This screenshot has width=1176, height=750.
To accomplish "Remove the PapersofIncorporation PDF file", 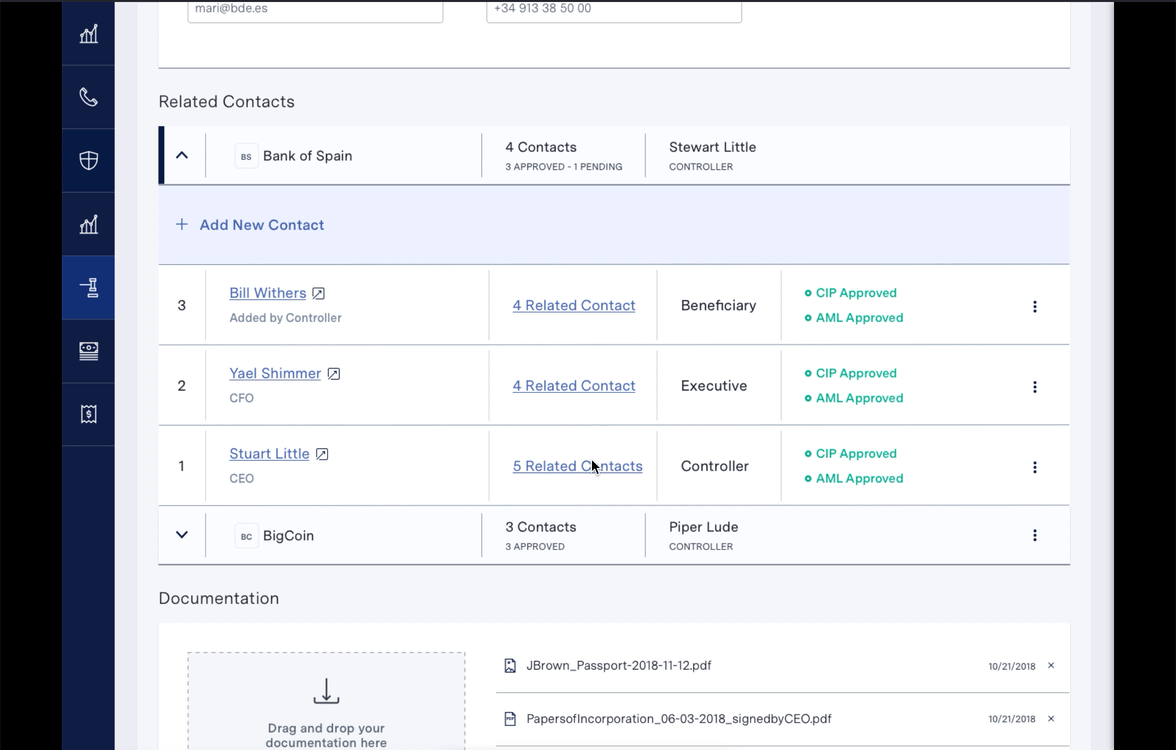I will (x=1051, y=719).
